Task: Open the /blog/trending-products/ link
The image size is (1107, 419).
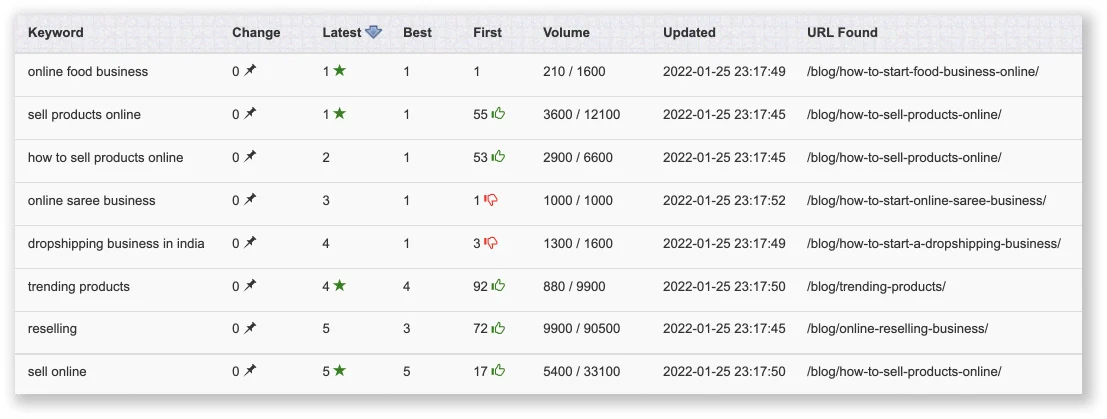Action: click(876, 286)
